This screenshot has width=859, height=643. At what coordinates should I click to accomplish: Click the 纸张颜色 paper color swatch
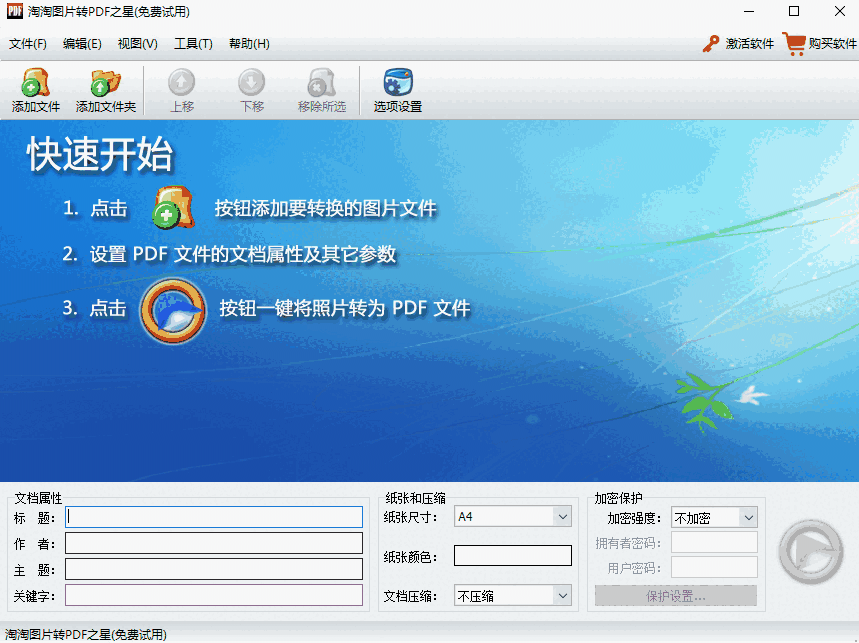pyautogui.click(x=513, y=554)
